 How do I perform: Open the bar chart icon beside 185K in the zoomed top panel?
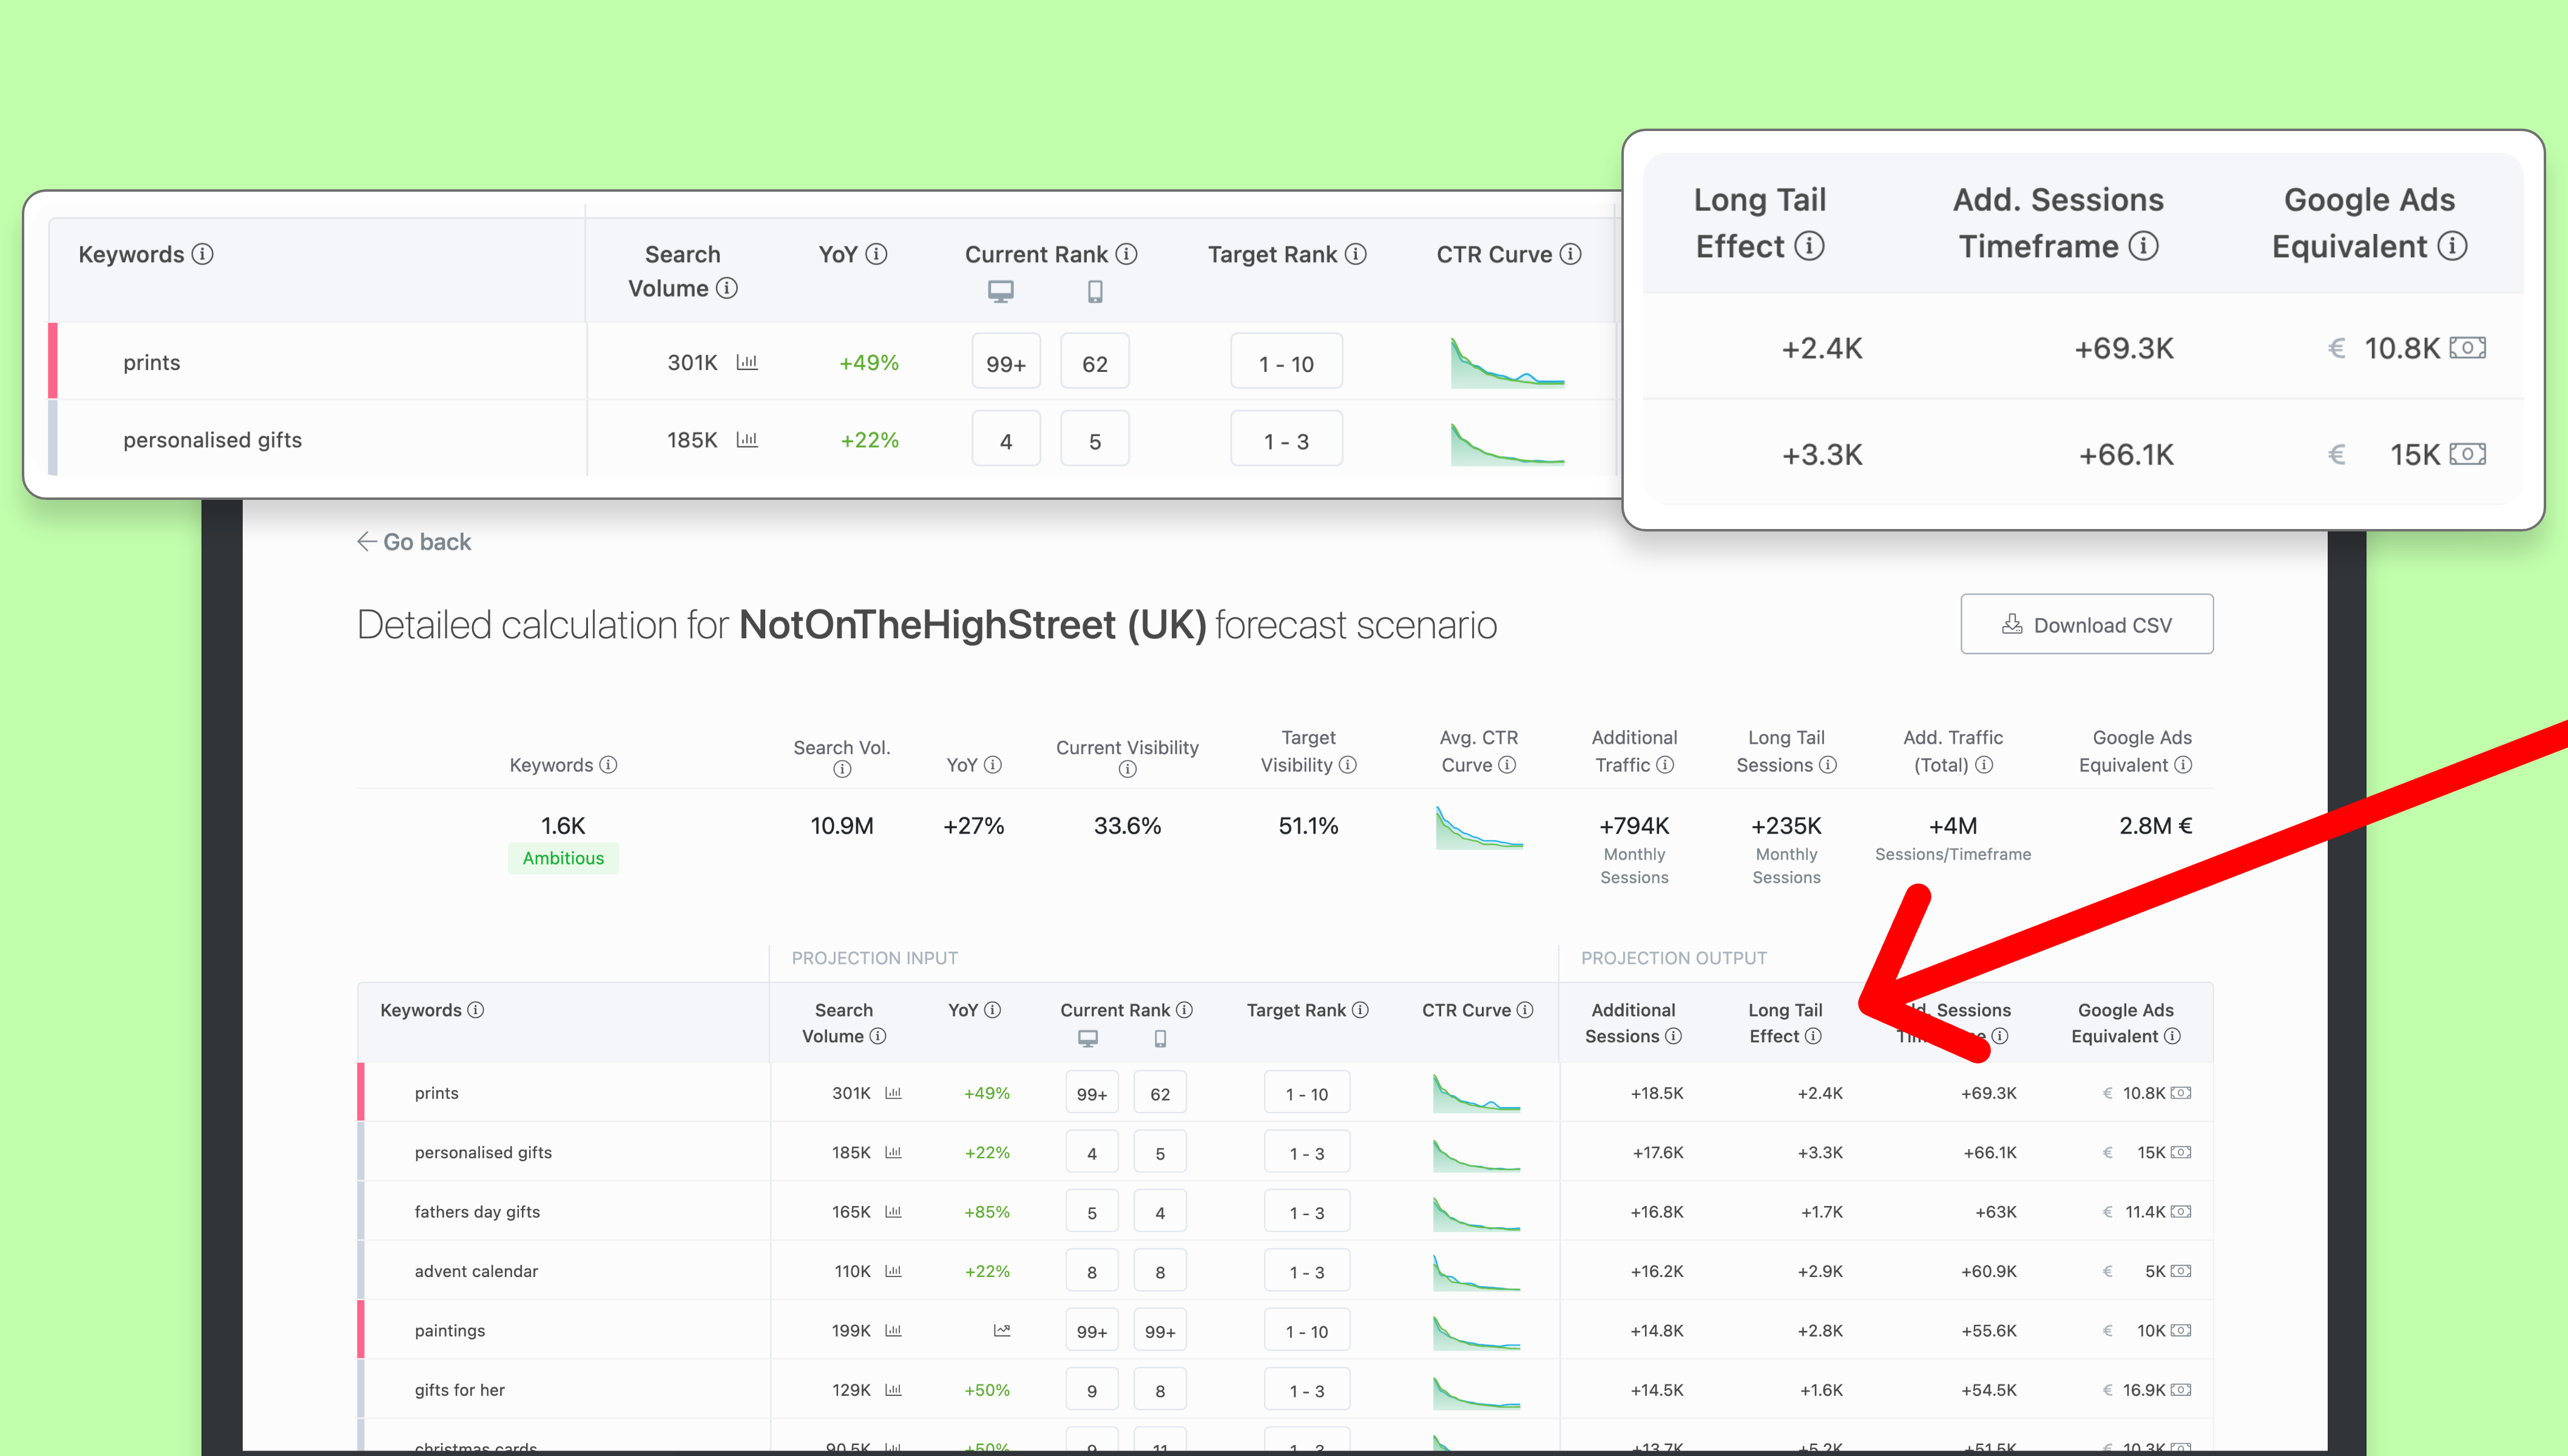[x=747, y=440]
